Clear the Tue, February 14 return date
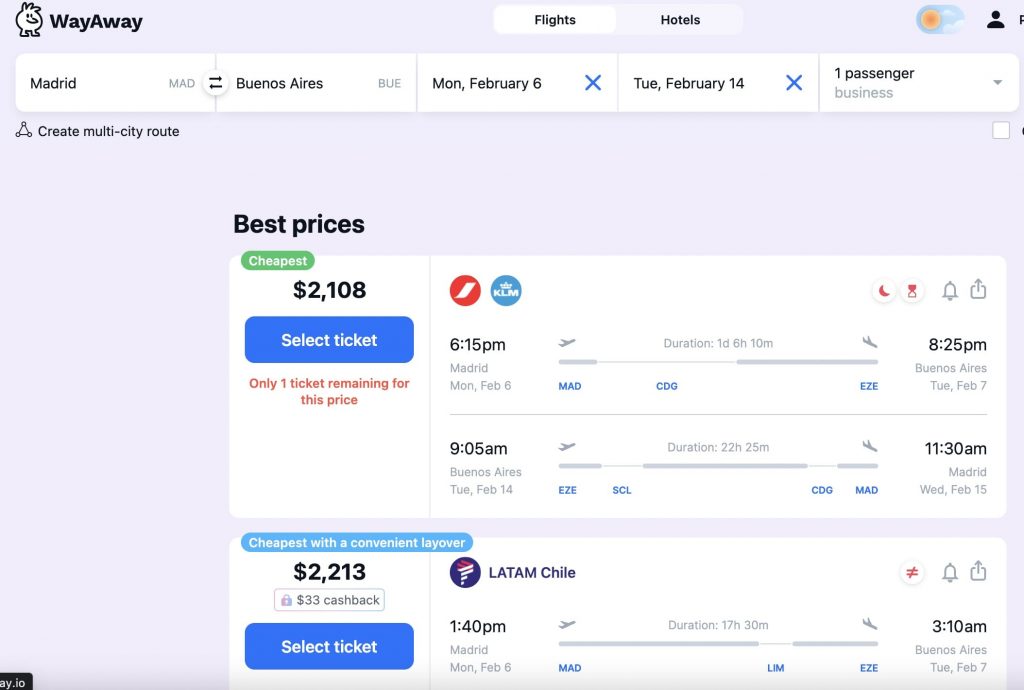 pyautogui.click(x=794, y=83)
